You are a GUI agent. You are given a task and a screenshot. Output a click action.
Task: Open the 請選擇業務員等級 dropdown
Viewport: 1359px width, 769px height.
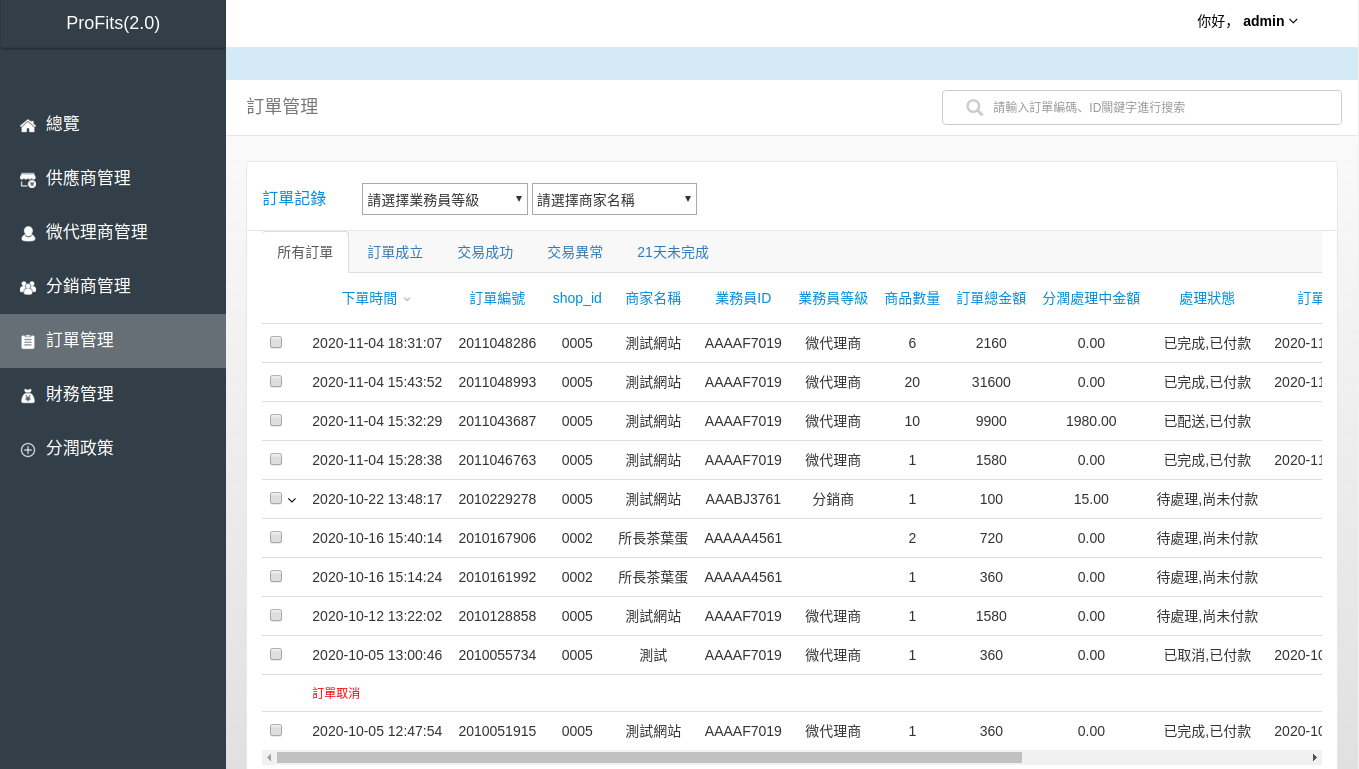pyautogui.click(x=445, y=199)
